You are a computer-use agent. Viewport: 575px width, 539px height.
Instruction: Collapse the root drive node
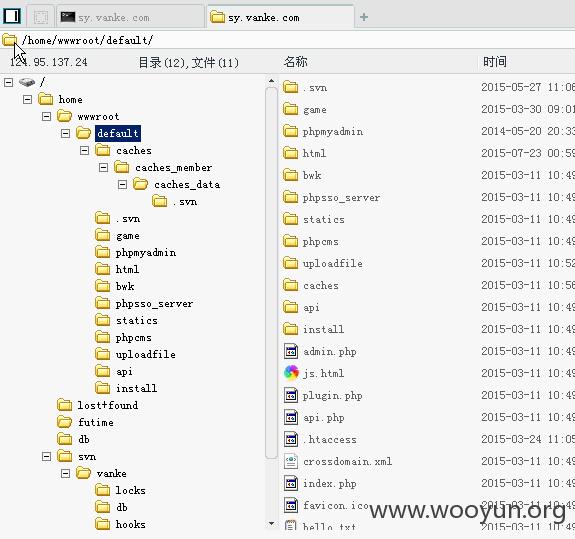pyautogui.click(x=8, y=82)
